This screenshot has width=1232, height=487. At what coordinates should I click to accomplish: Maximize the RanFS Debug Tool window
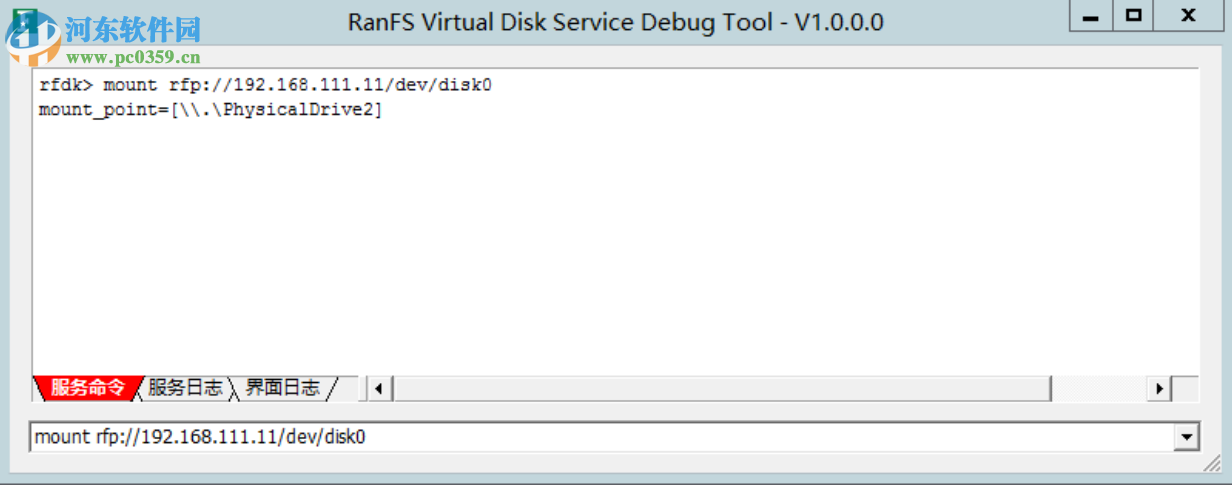pyautogui.click(x=1133, y=16)
